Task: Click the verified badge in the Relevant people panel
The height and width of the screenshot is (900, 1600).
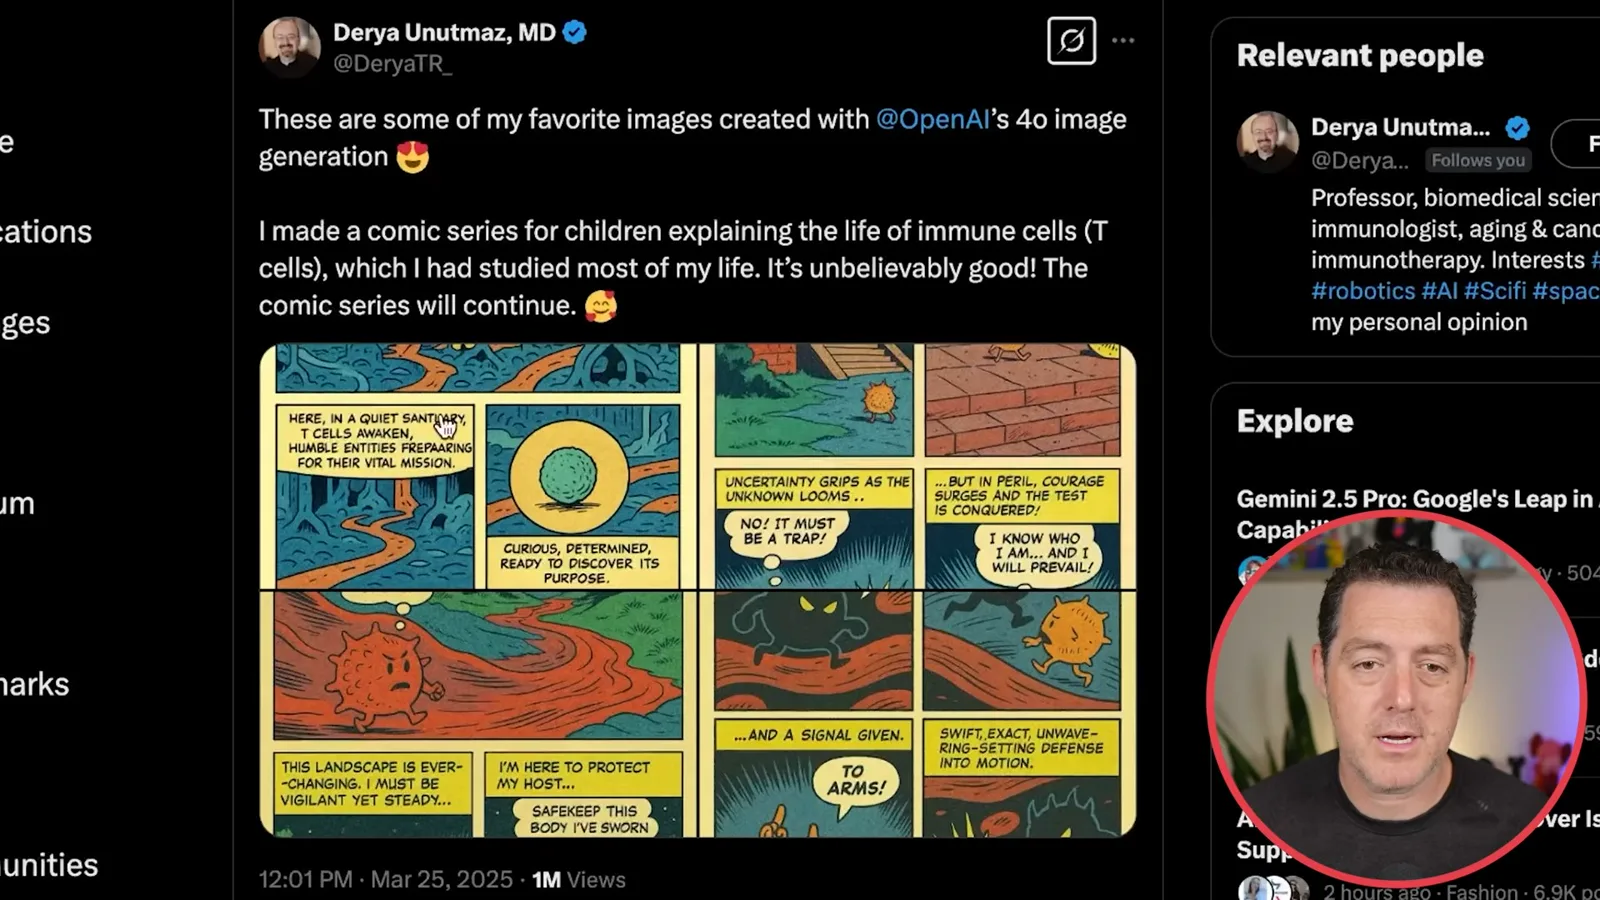Action: coord(1517,128)
